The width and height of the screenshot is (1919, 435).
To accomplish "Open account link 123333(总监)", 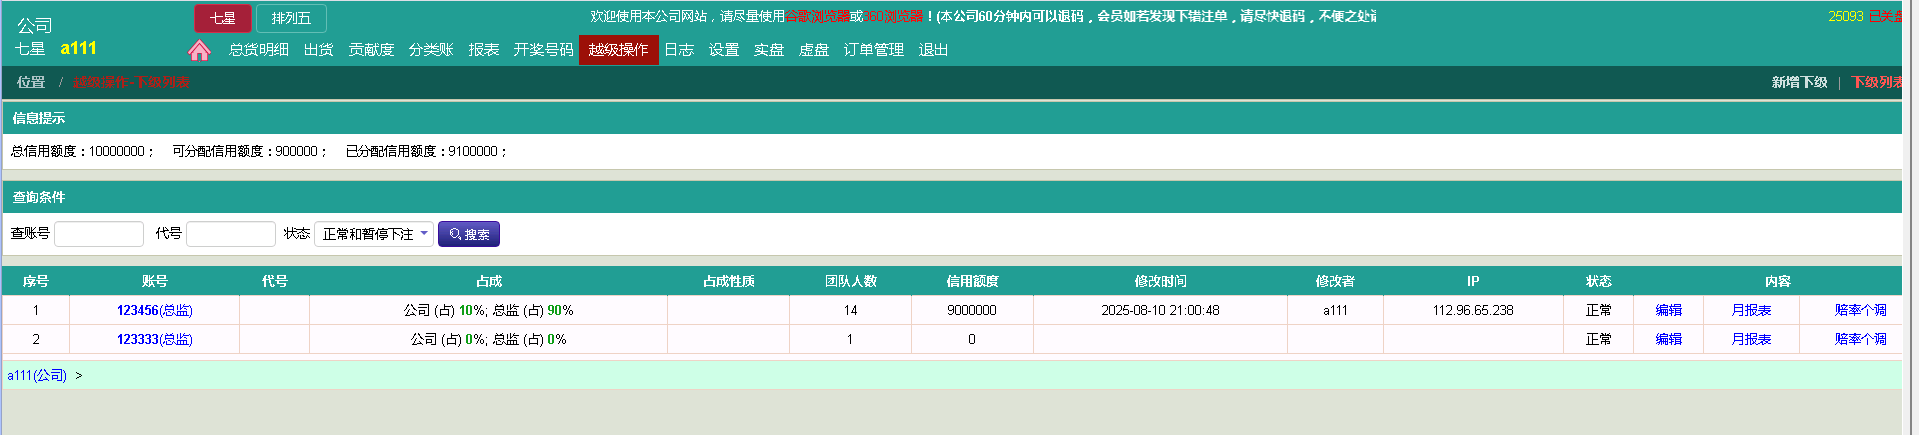I will [155, 339].
